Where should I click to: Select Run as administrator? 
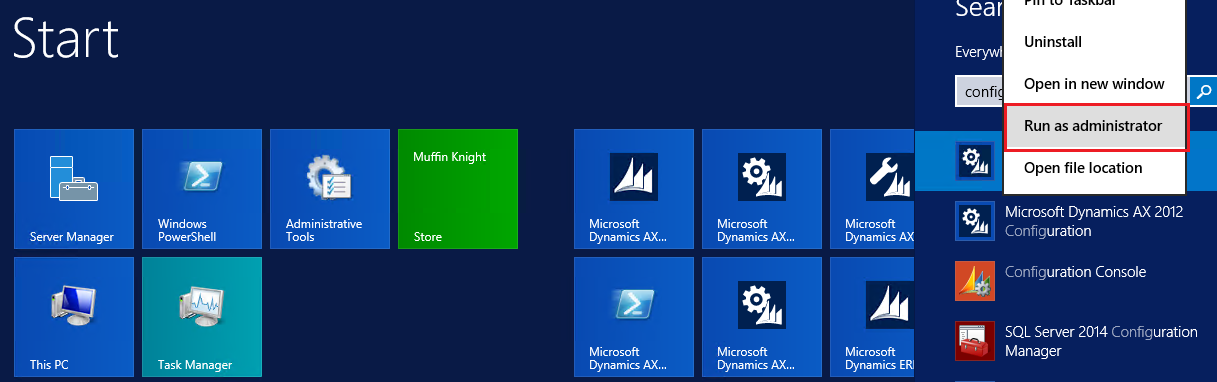[x=1095, y=127]
